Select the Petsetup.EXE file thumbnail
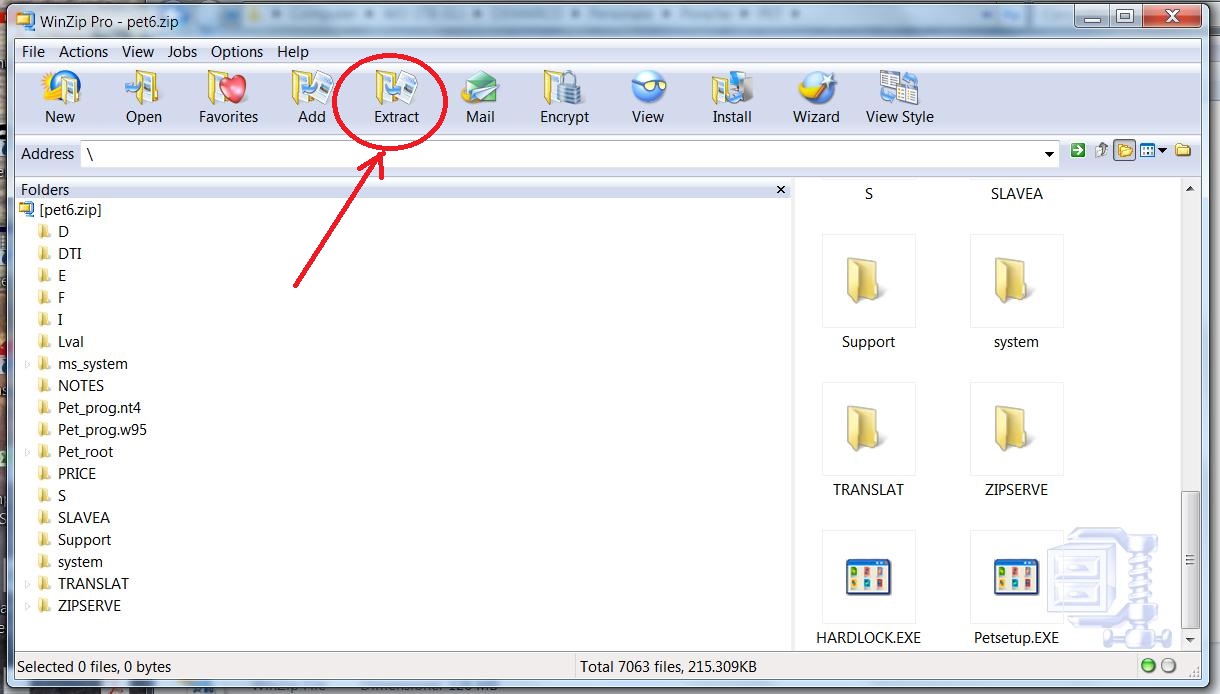 (1016, 577)
